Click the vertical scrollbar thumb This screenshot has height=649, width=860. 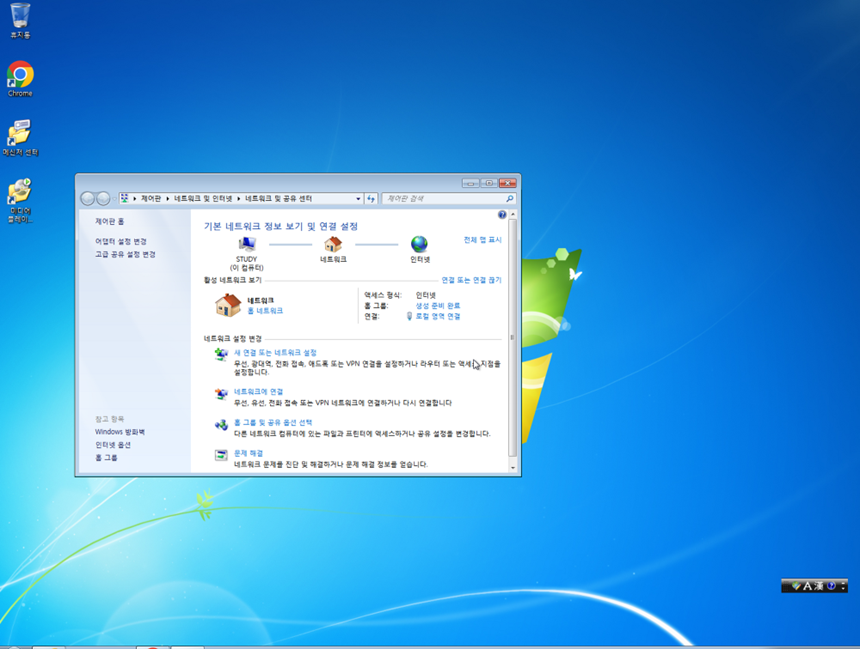pyautogui.click(x=513, y=338)
